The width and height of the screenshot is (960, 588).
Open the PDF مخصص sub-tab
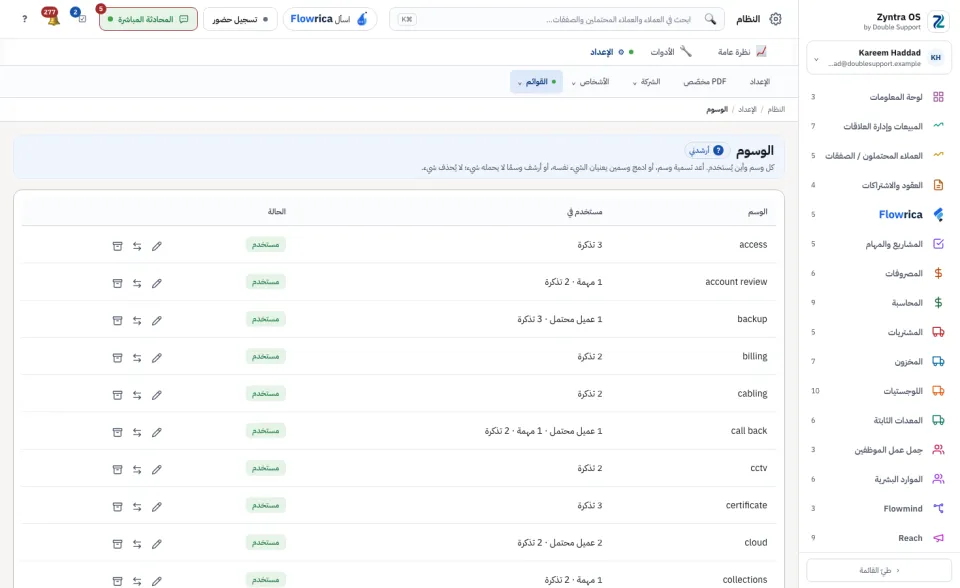705,81
